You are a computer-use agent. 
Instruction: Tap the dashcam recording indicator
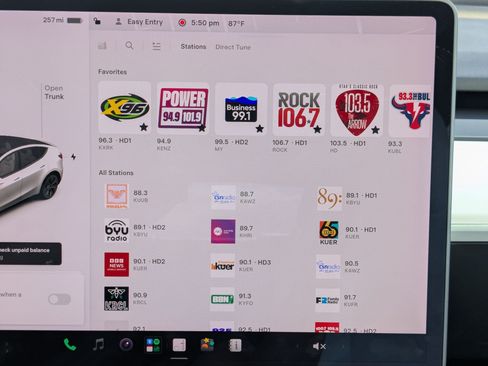click(182, 23)
